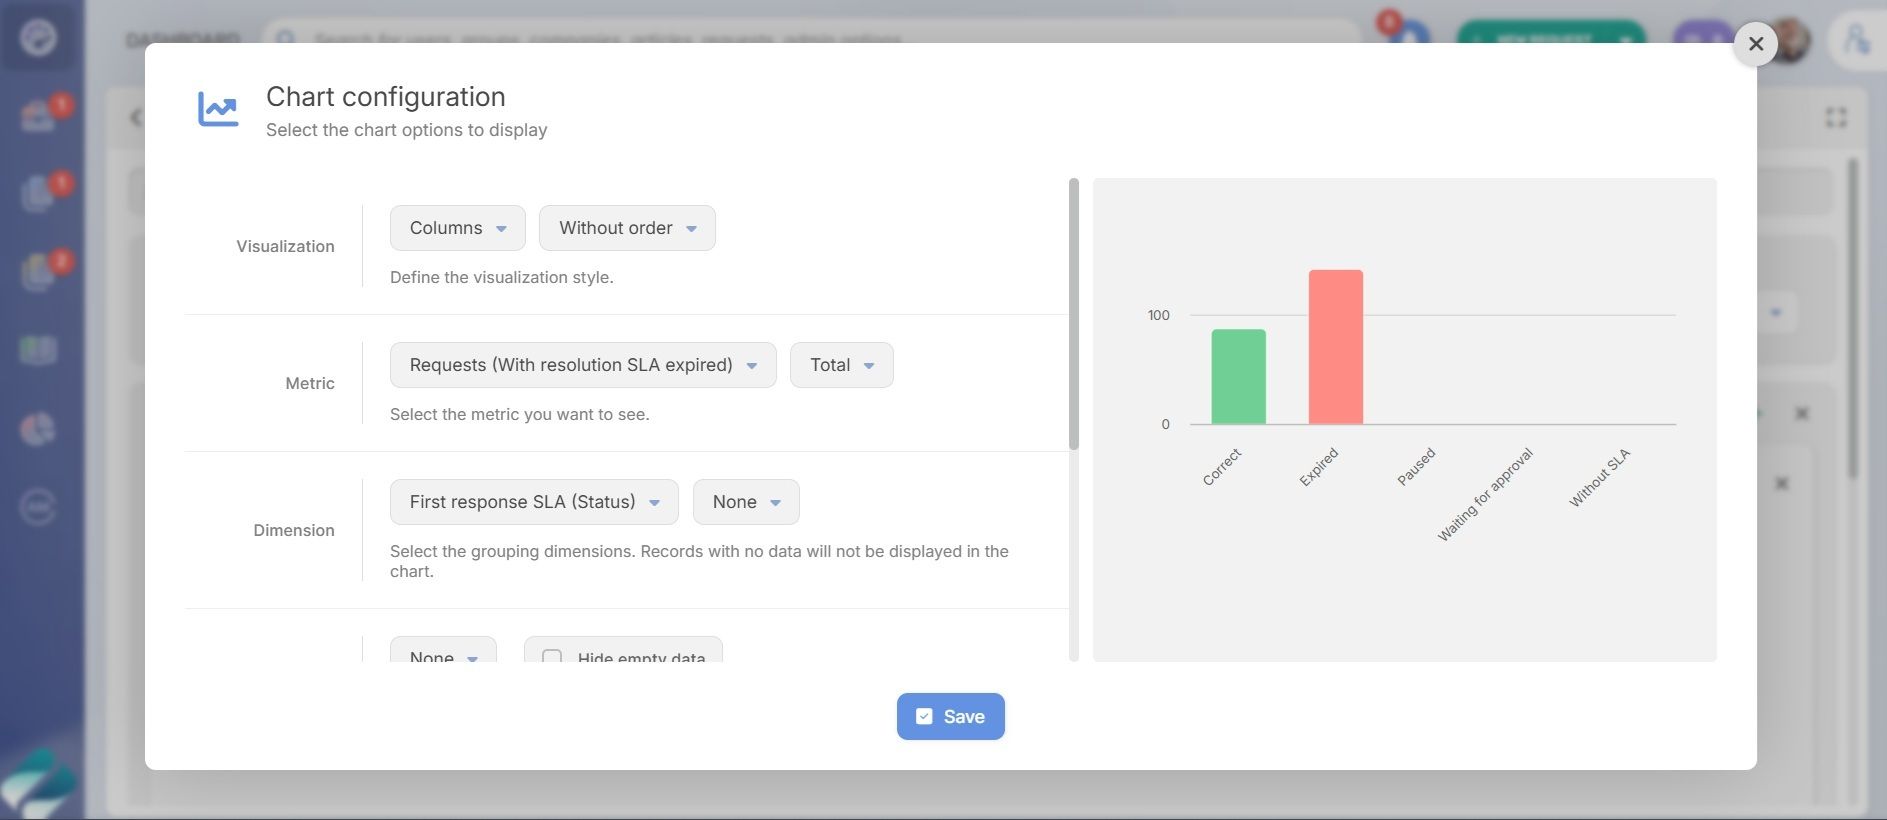Open the partially visible None dropdown at bottom

[x=443, y=651]
